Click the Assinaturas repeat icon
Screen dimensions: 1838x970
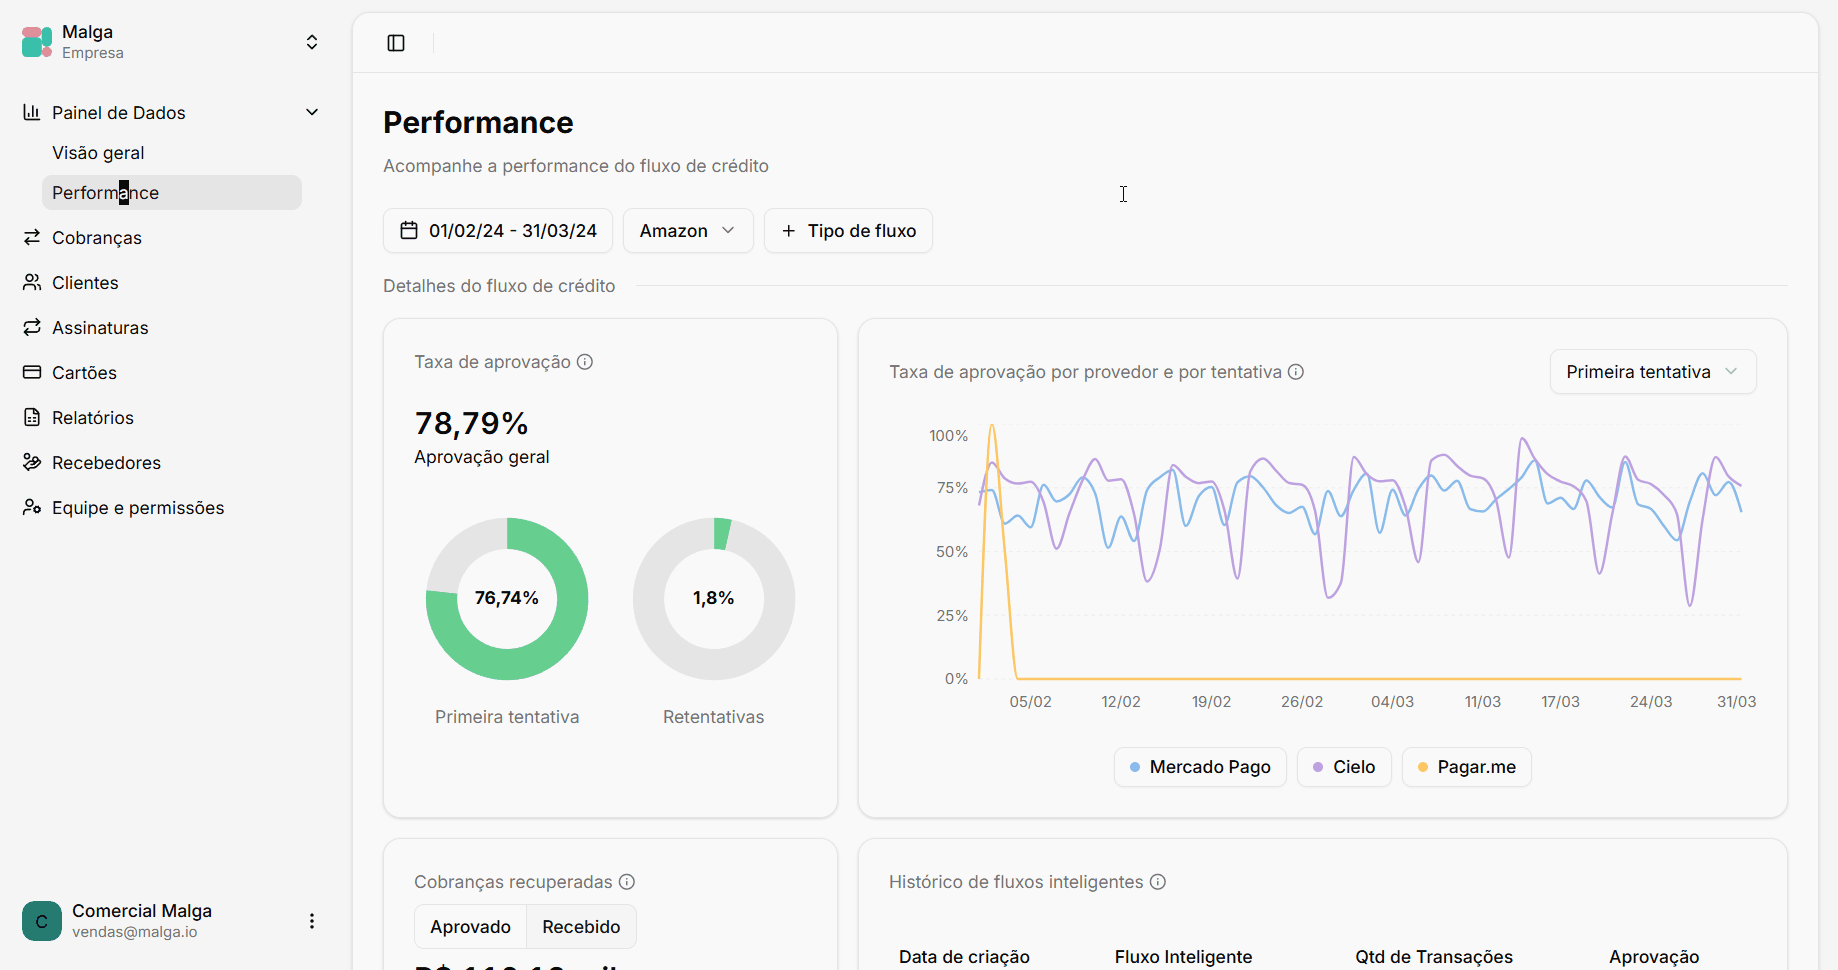[x=32, y=327]
